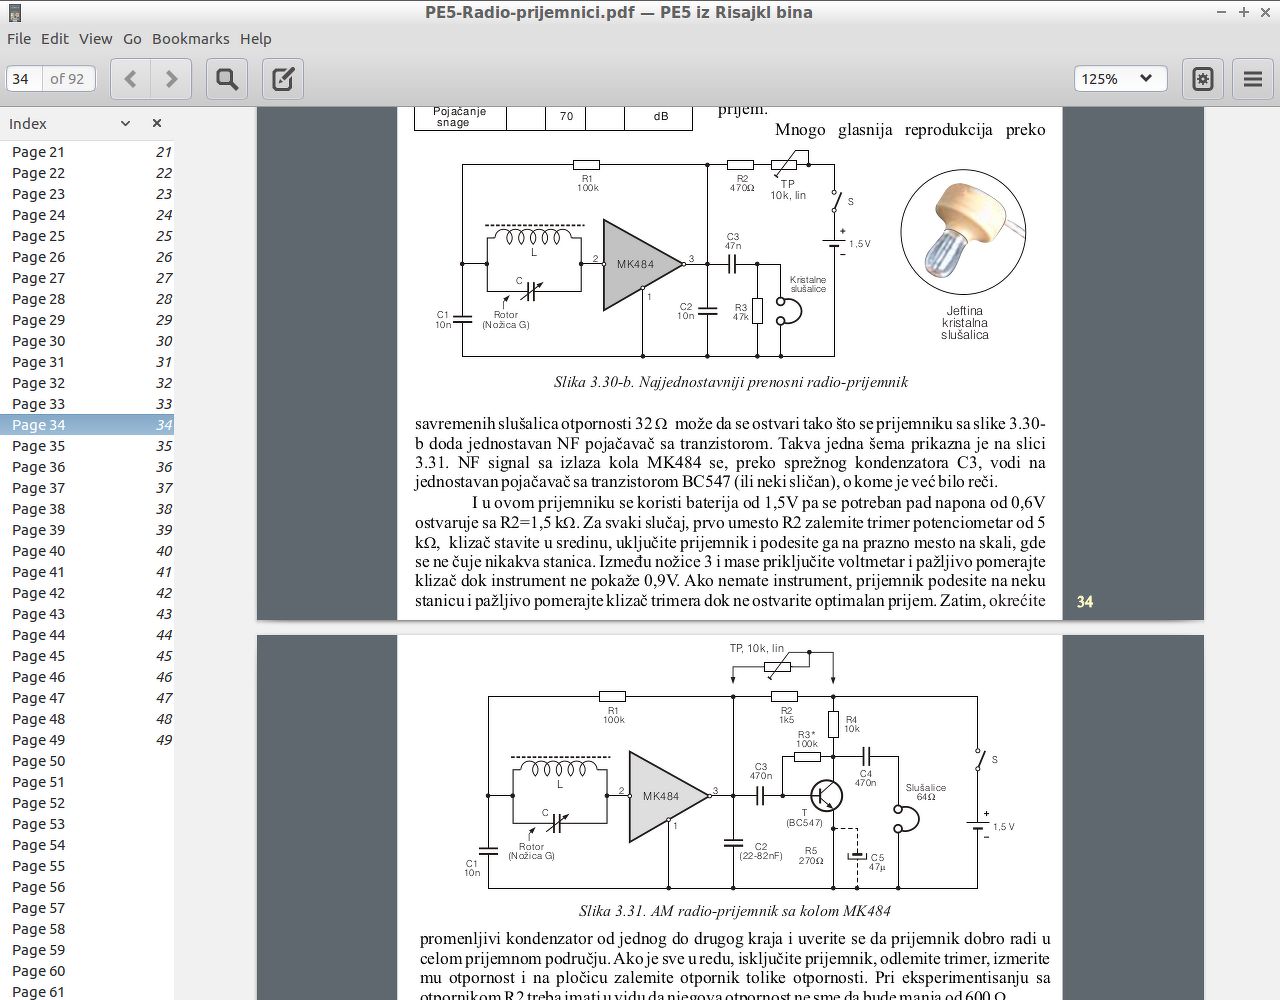Navigate to Page 28 index entry
This screenshot has width=1280, height=1000.
click(x=87, y=299)
